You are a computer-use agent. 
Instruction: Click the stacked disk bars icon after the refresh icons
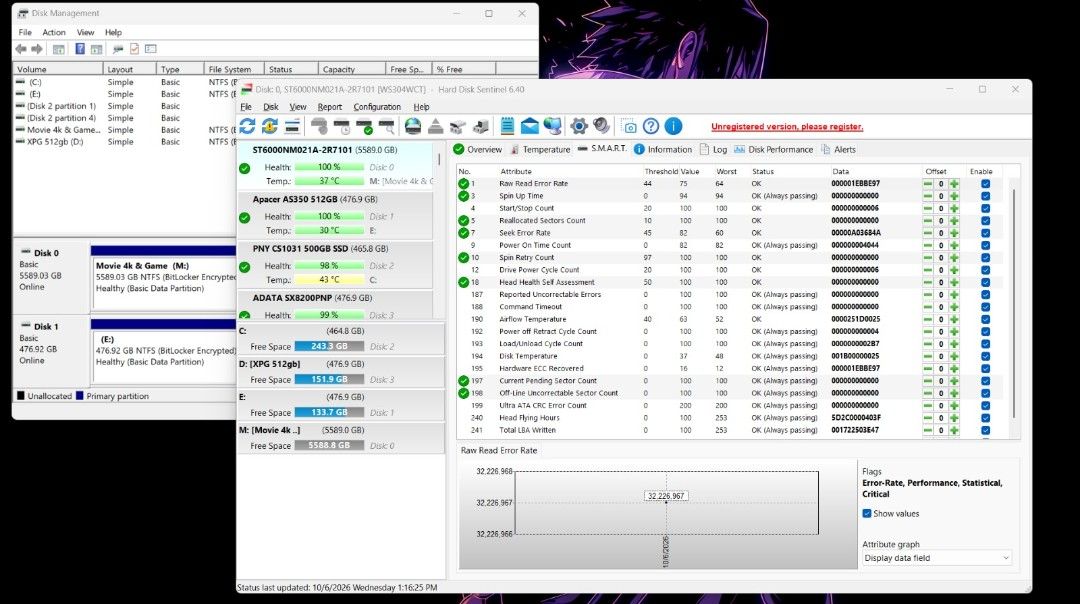292,126
